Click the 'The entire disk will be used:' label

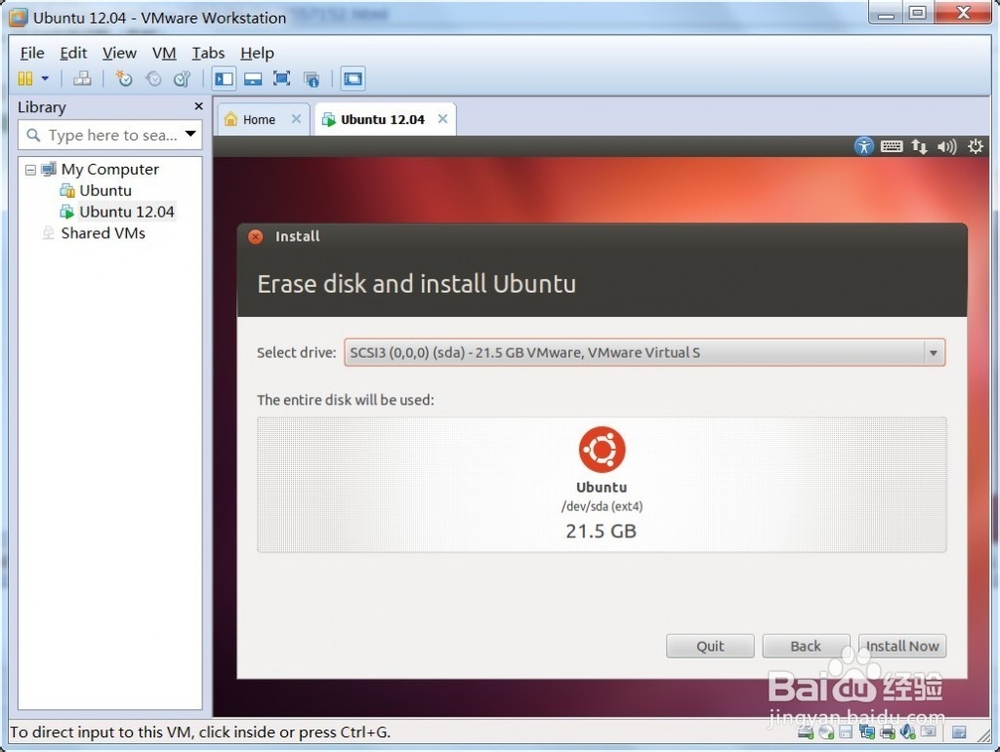point(345,400)
